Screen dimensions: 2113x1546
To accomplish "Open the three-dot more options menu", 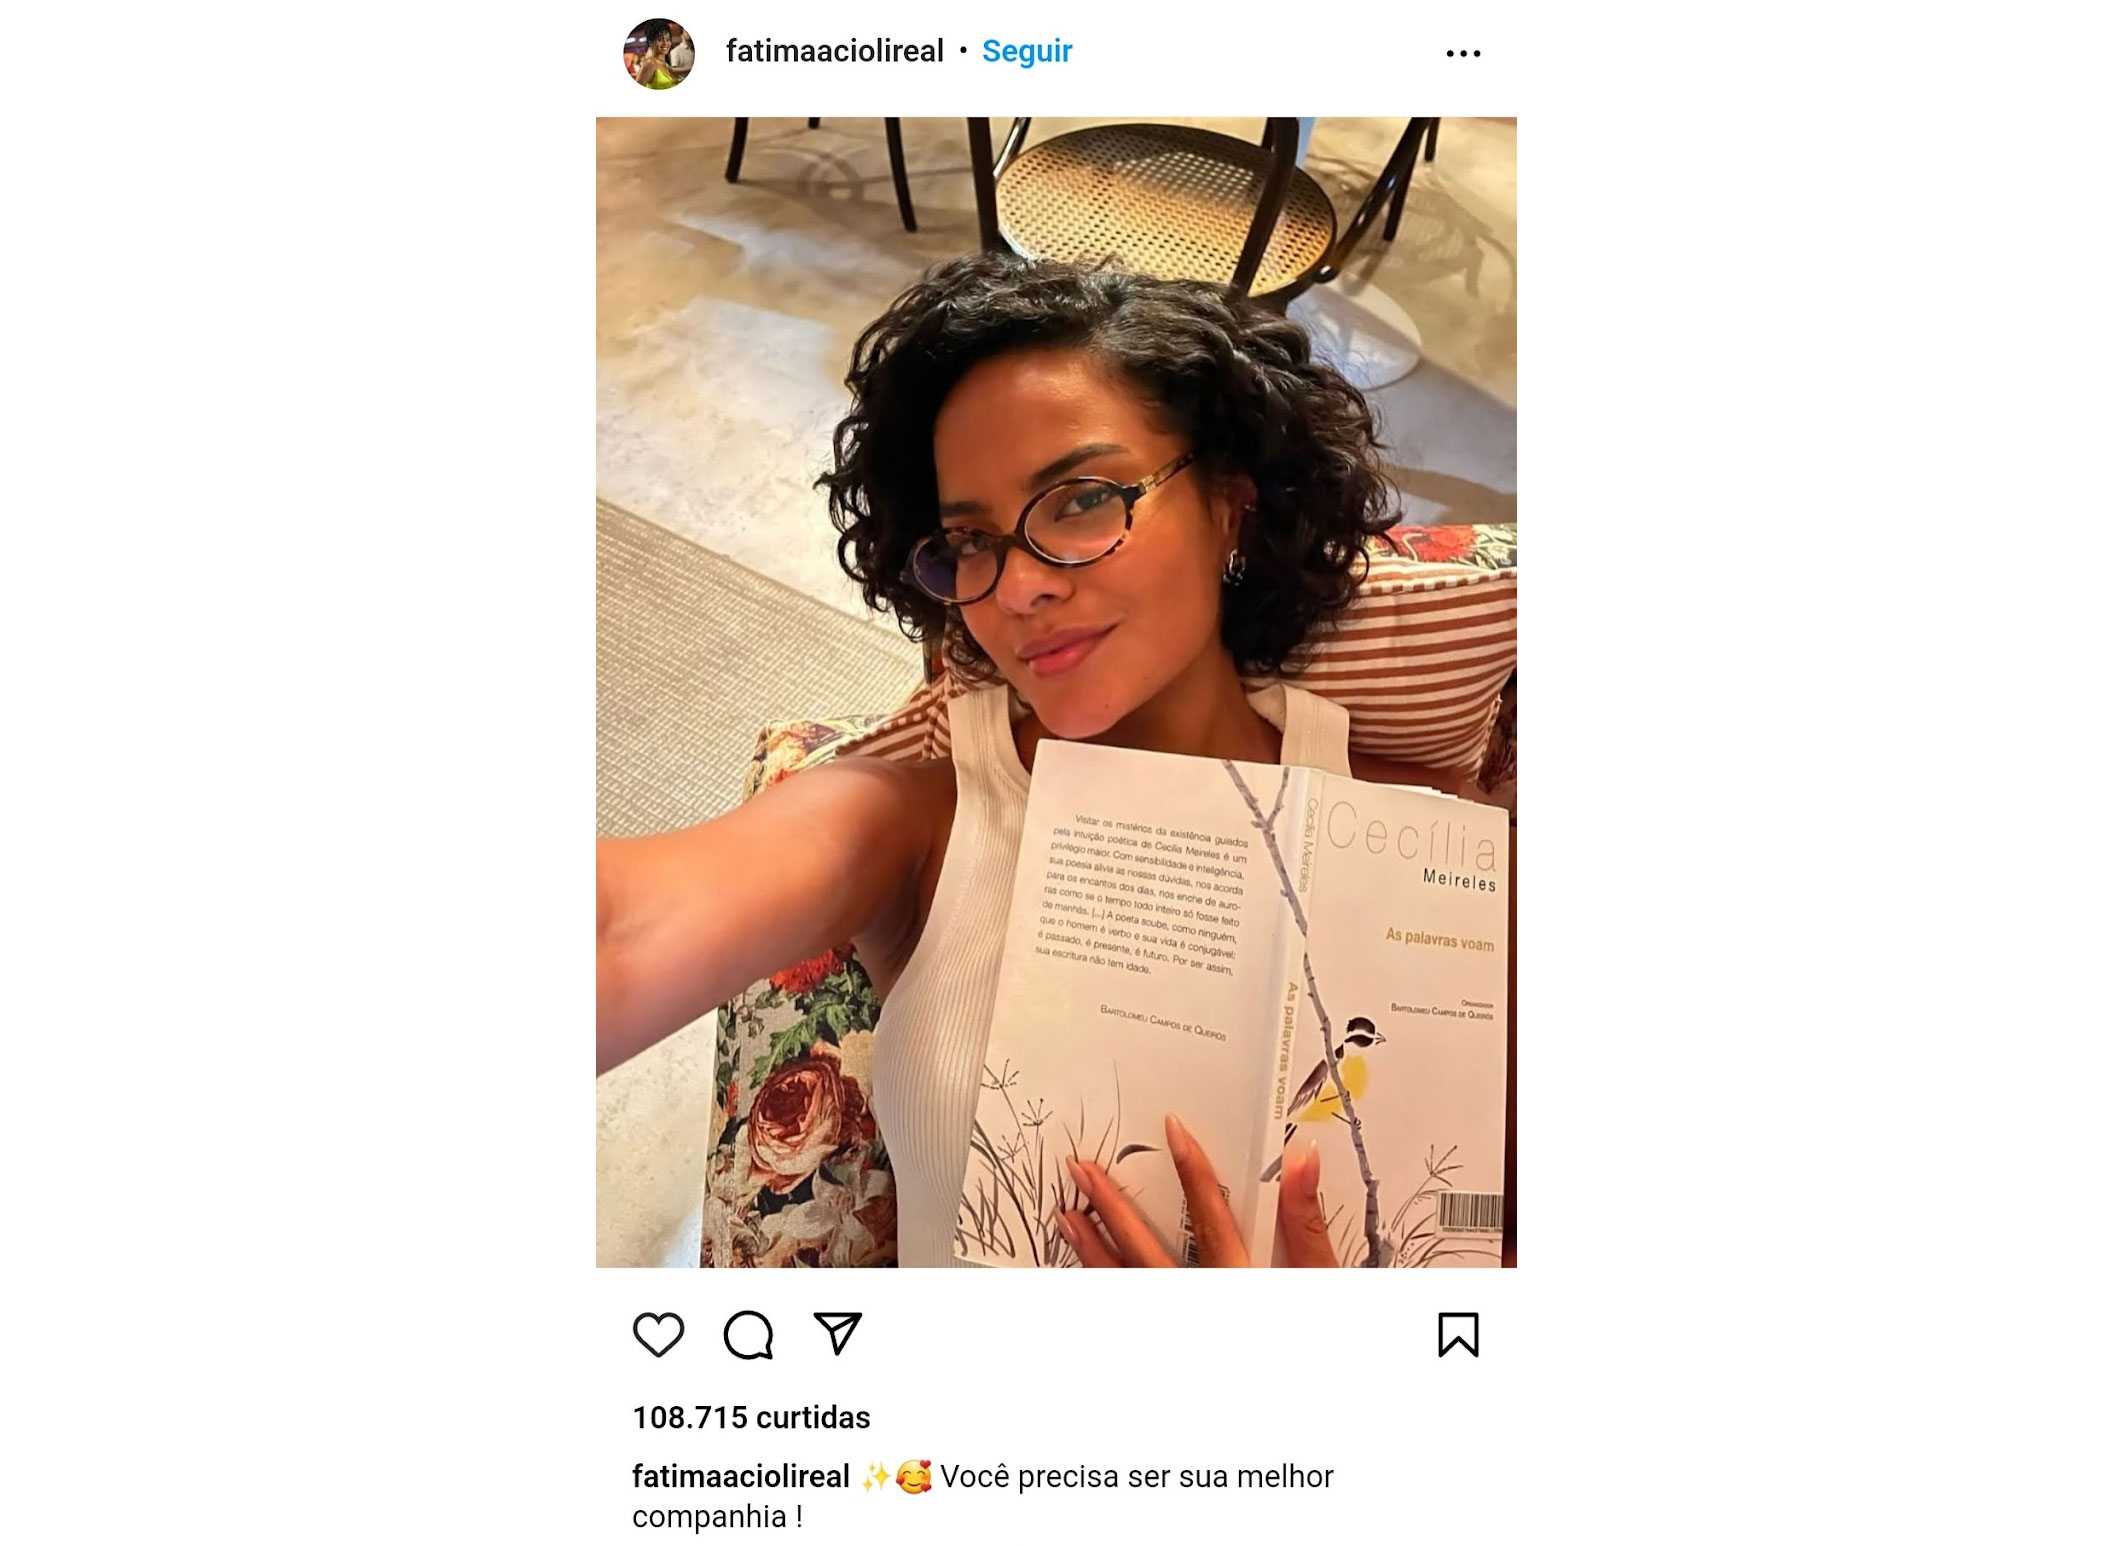I will coord(1463,53).
